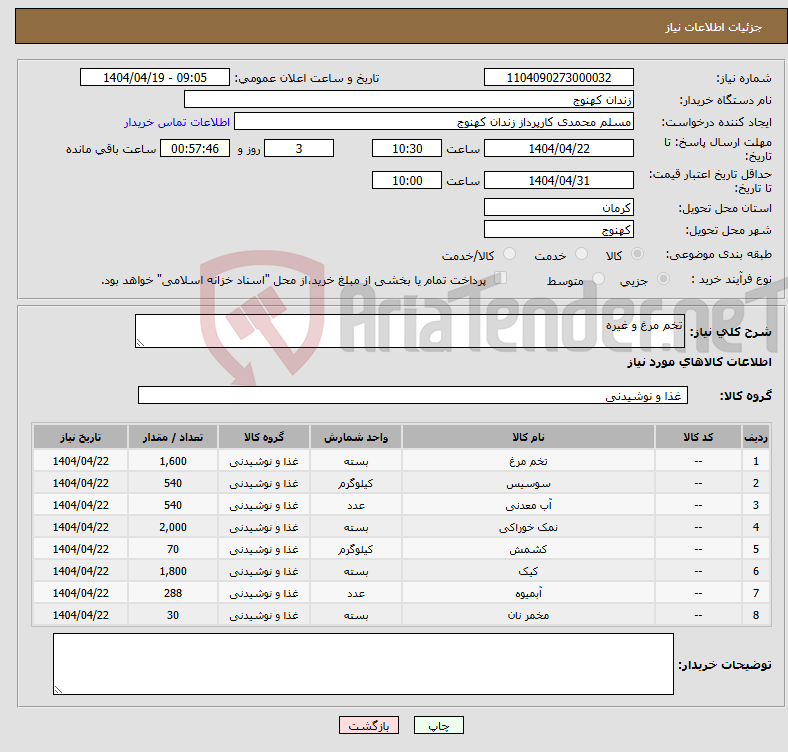Click the نمک خوراکی item name cell
This screenshot has height=752, width=788.
point(528,527)
